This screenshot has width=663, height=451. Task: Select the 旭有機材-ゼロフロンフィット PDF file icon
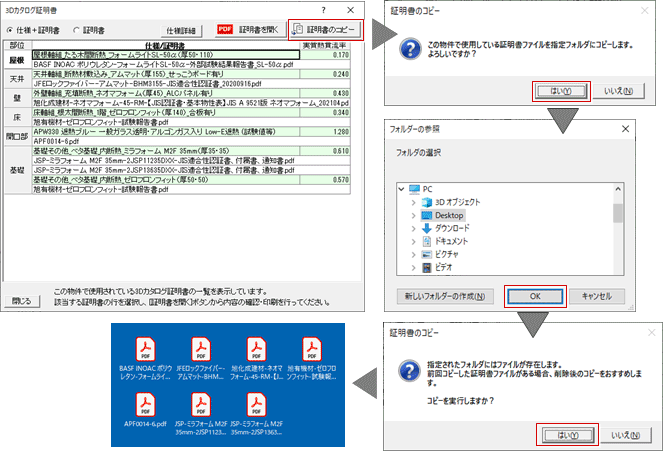click(312, 349)
